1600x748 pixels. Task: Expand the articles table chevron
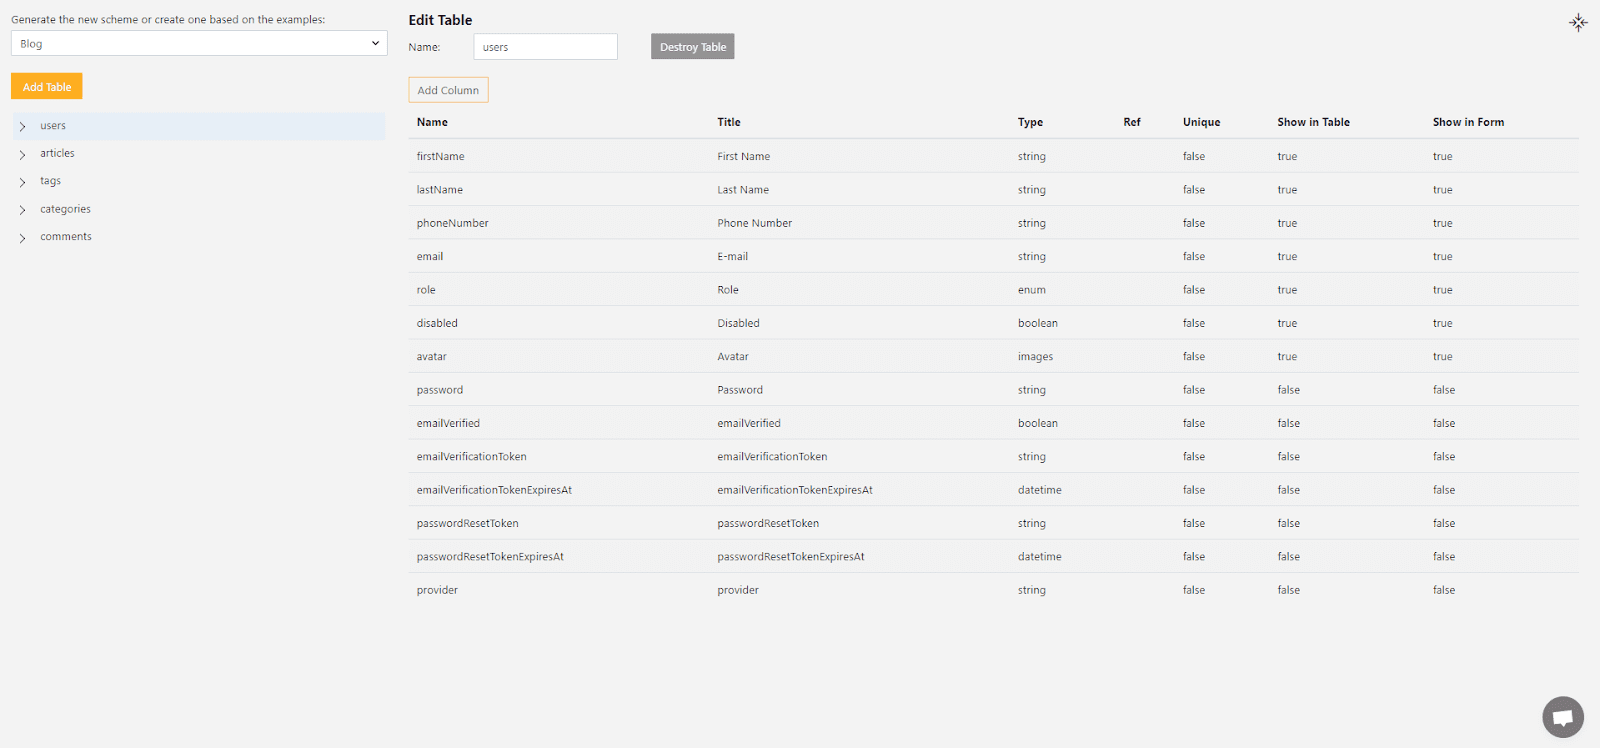[22, 154]
